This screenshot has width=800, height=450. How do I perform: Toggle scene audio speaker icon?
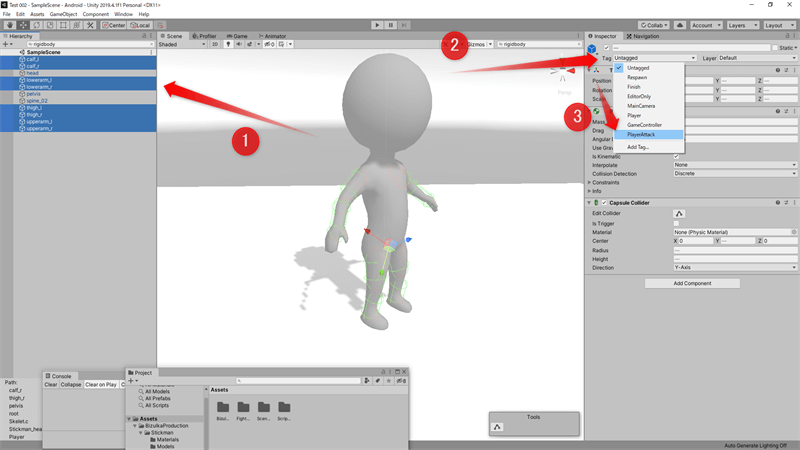(239, 44)
